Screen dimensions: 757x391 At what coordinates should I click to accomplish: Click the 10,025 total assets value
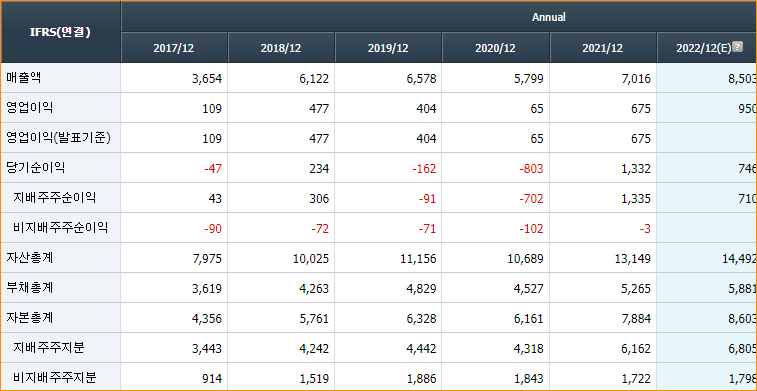[311, 258]
